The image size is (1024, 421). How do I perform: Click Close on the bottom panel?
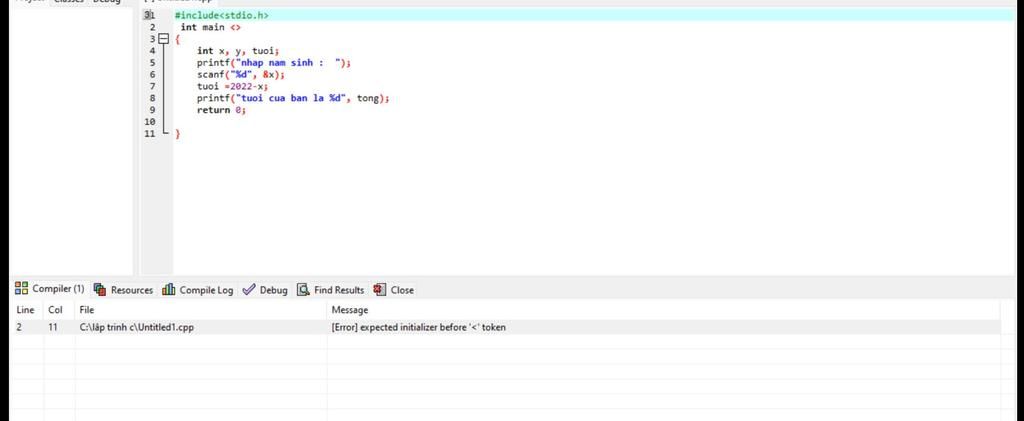point(394,290)
